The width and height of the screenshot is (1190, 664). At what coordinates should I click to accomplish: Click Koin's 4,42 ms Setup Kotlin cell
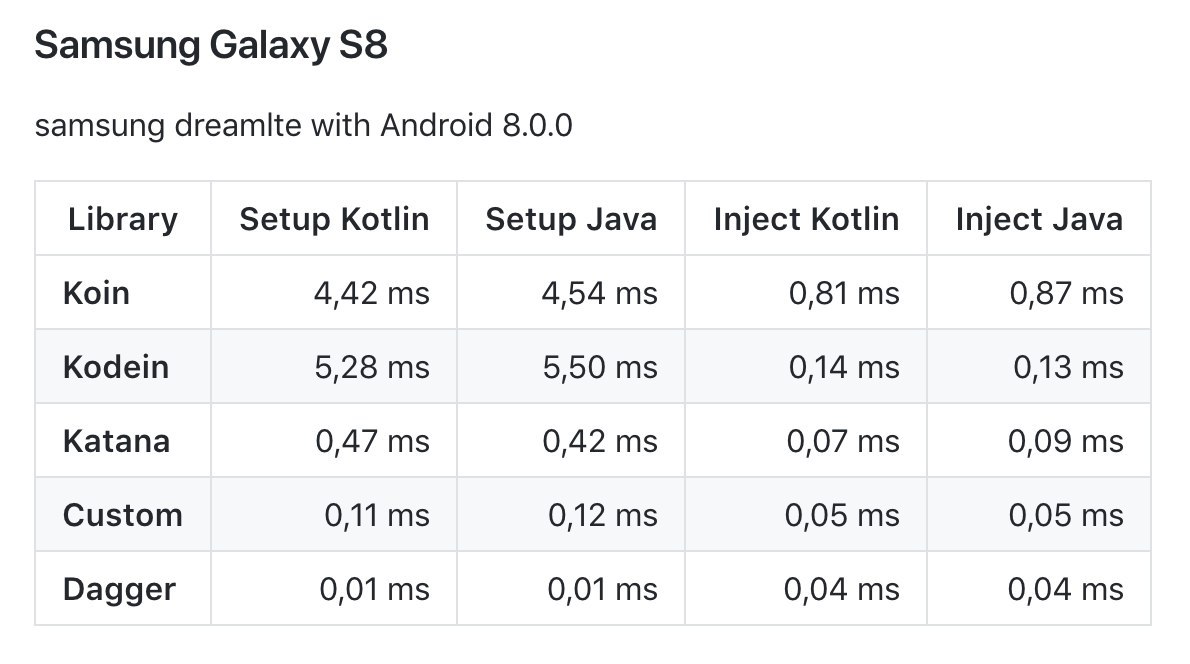pos(372,293)
